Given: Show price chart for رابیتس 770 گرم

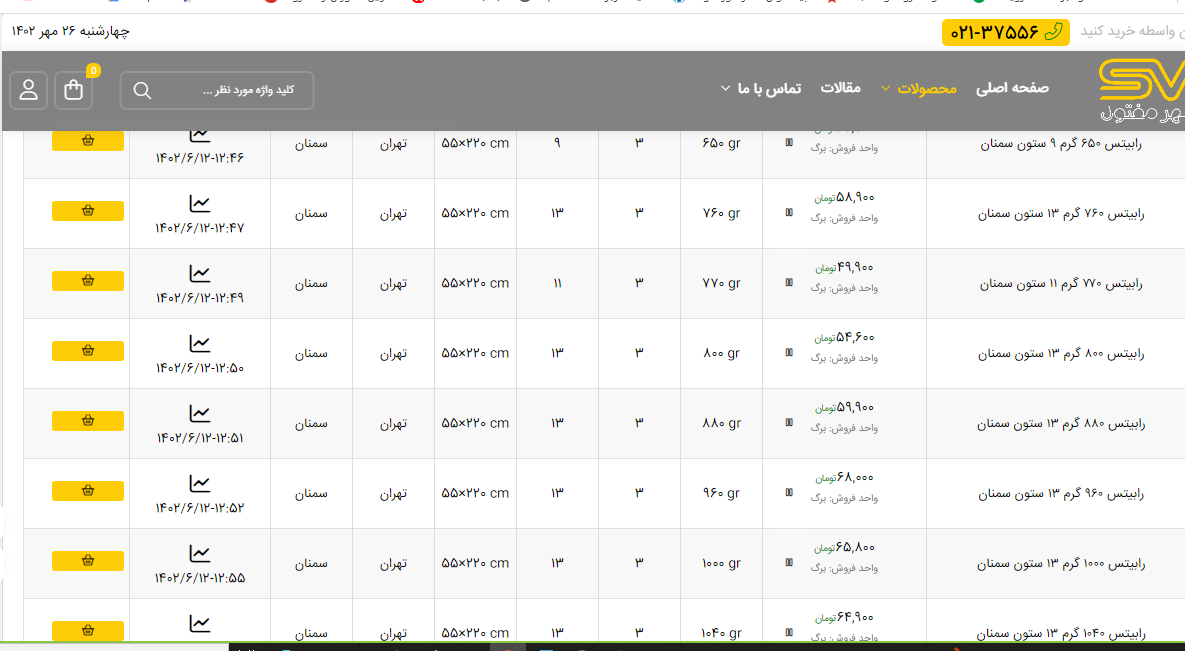Looking at the screenshot, I should pyautogui.click(x=200, y=274).
